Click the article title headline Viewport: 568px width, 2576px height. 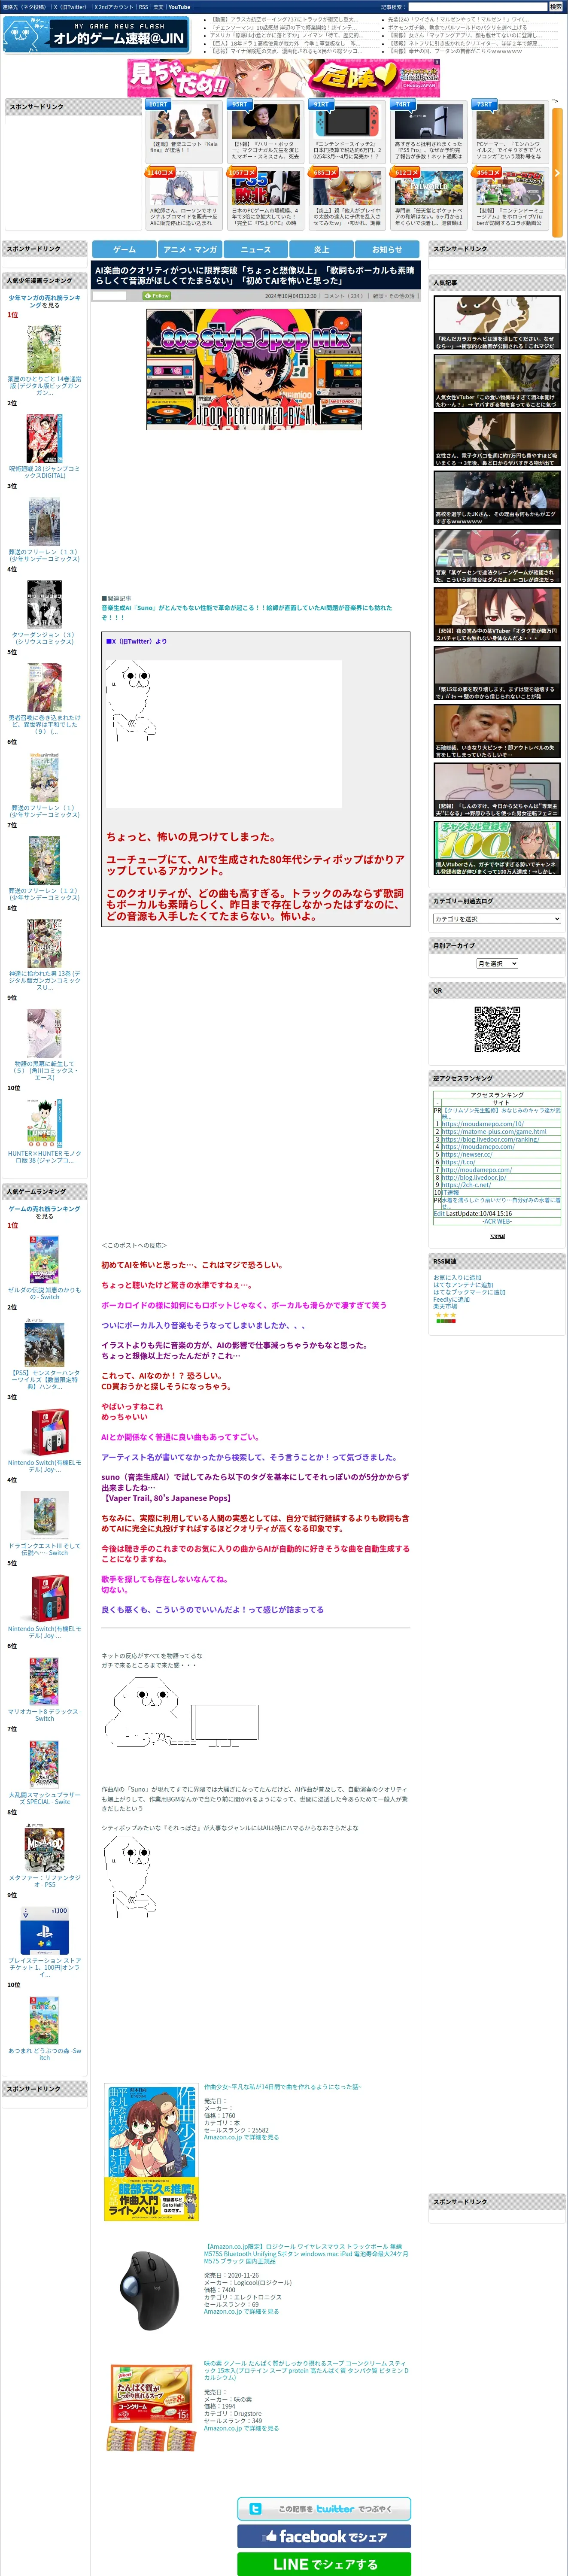255,276
